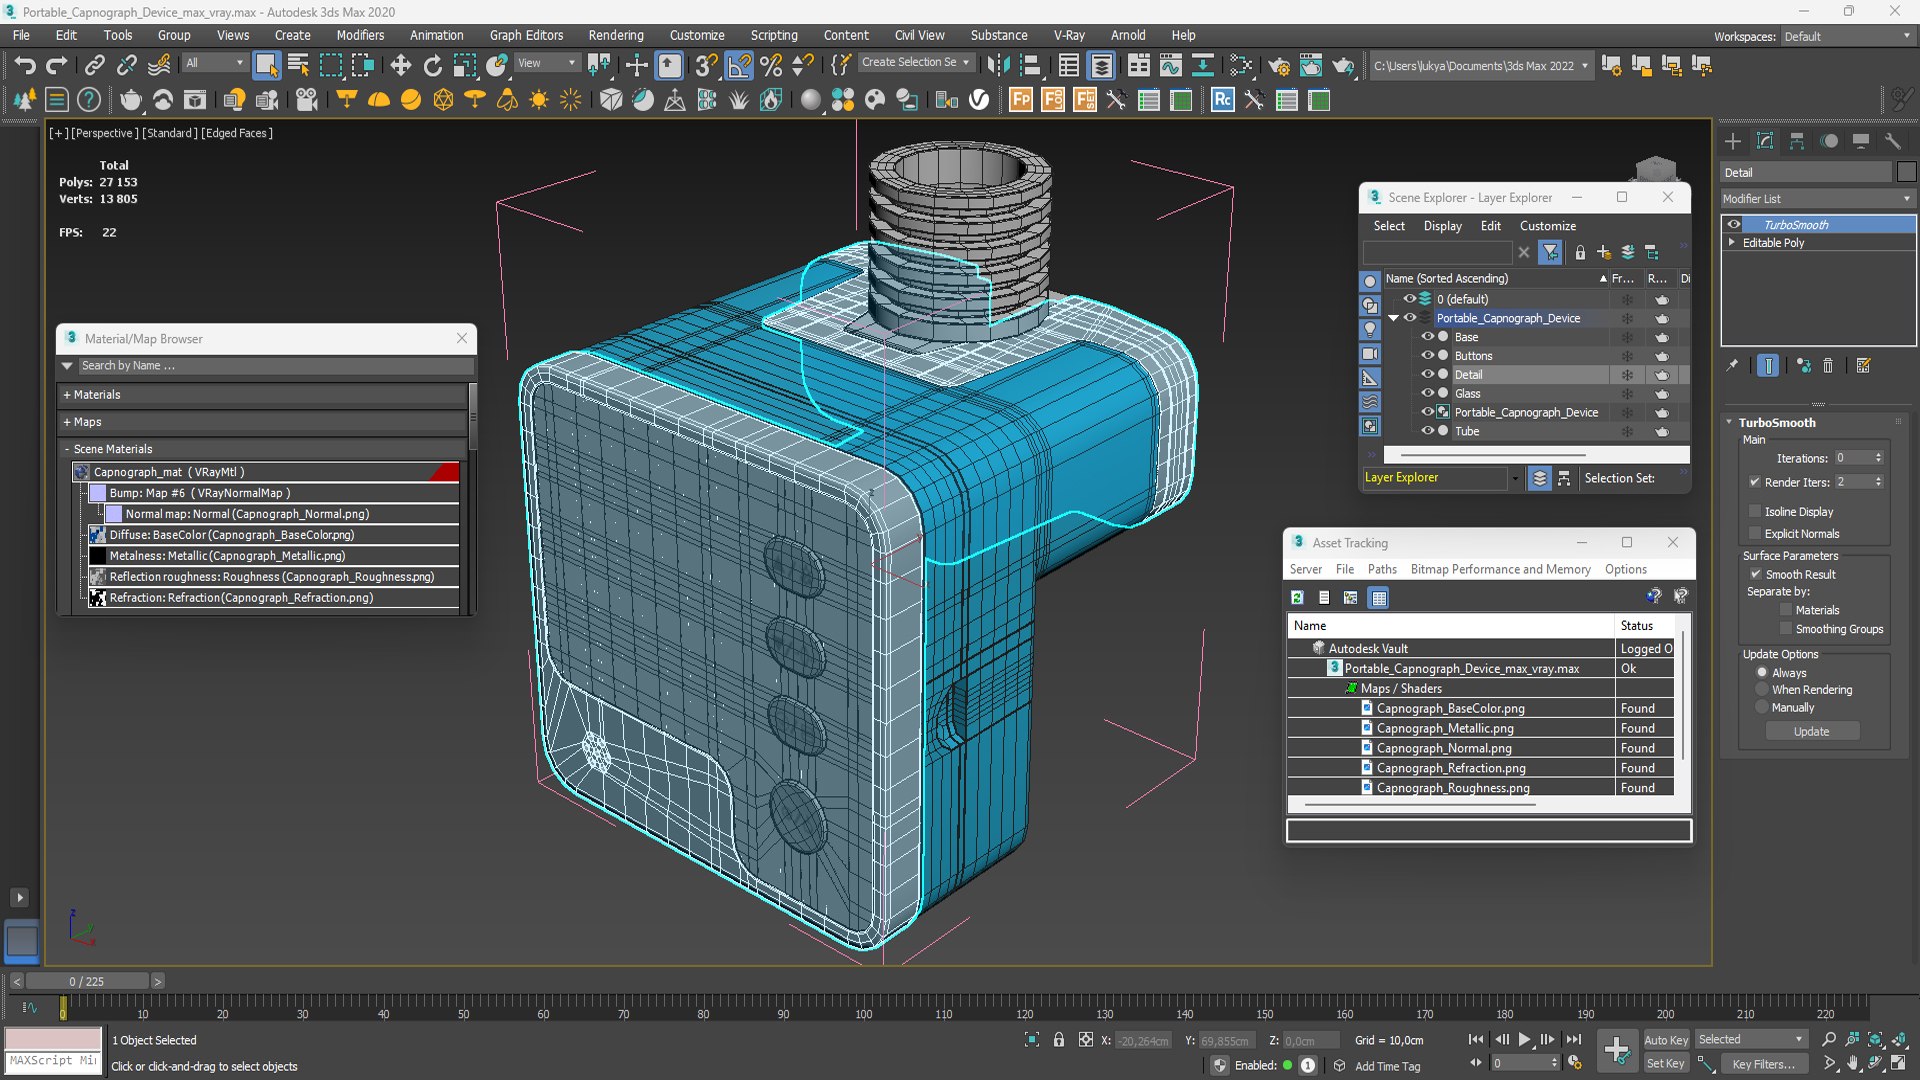Toggle the filter icon in Scene Explorer
Screen dimensions: 1920x1080
pyautogui.click(x=1550, y=253)
